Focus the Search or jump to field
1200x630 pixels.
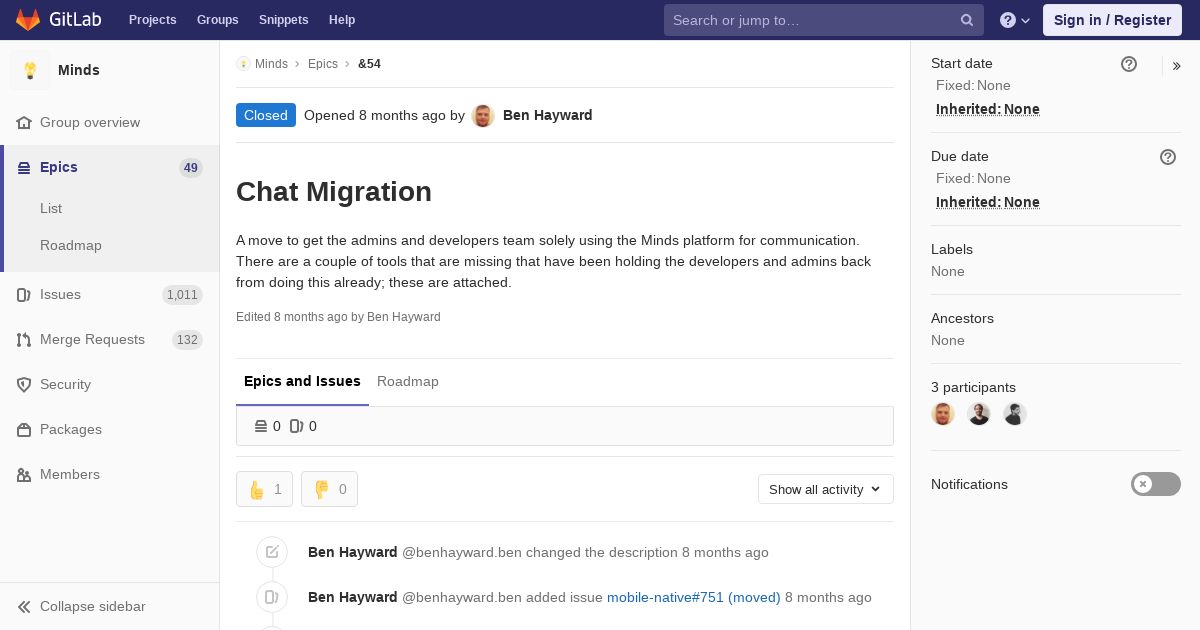click(814, 20)
